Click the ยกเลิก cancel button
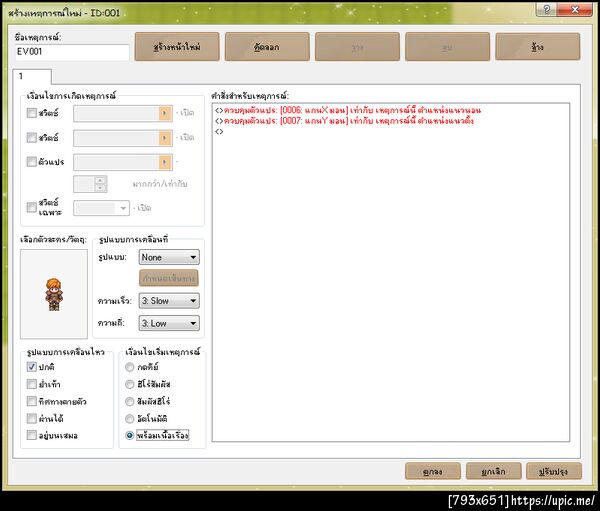Screen dimensions: 600x511 point(494,471)
